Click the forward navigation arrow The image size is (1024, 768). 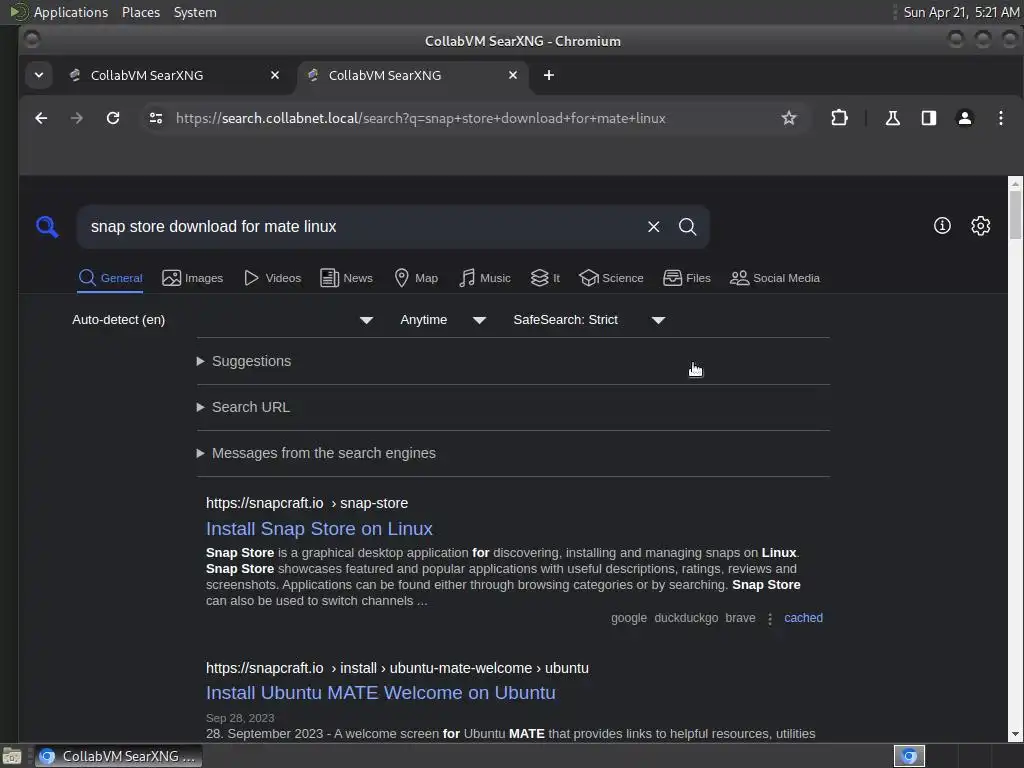point(76,118)
